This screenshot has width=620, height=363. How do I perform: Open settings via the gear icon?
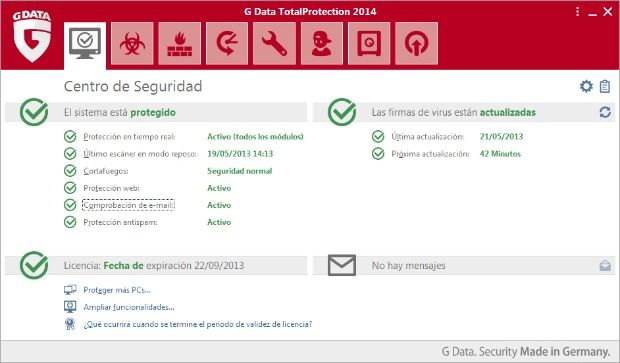(586, 86)
